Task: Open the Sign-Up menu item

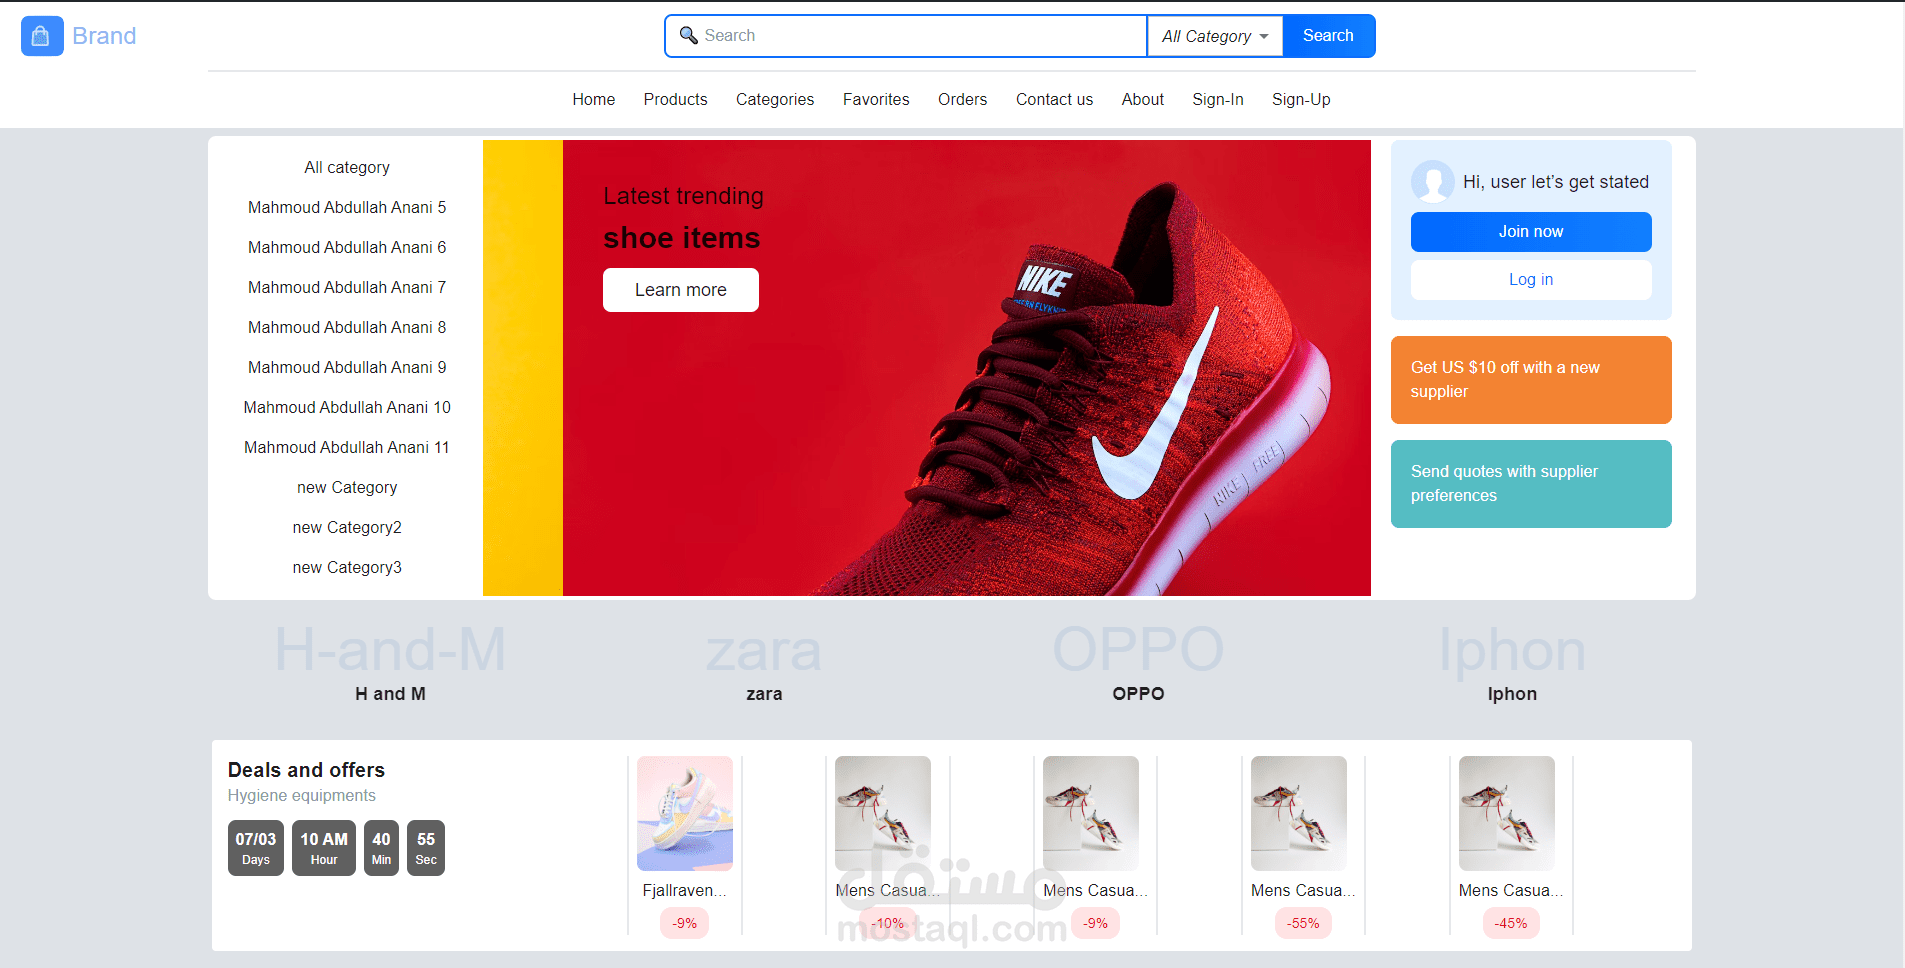Action: point(1301,100)
